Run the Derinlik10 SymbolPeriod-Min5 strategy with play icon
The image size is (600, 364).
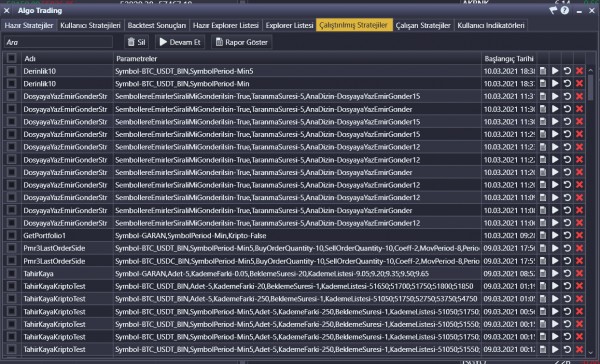(555, 71)
